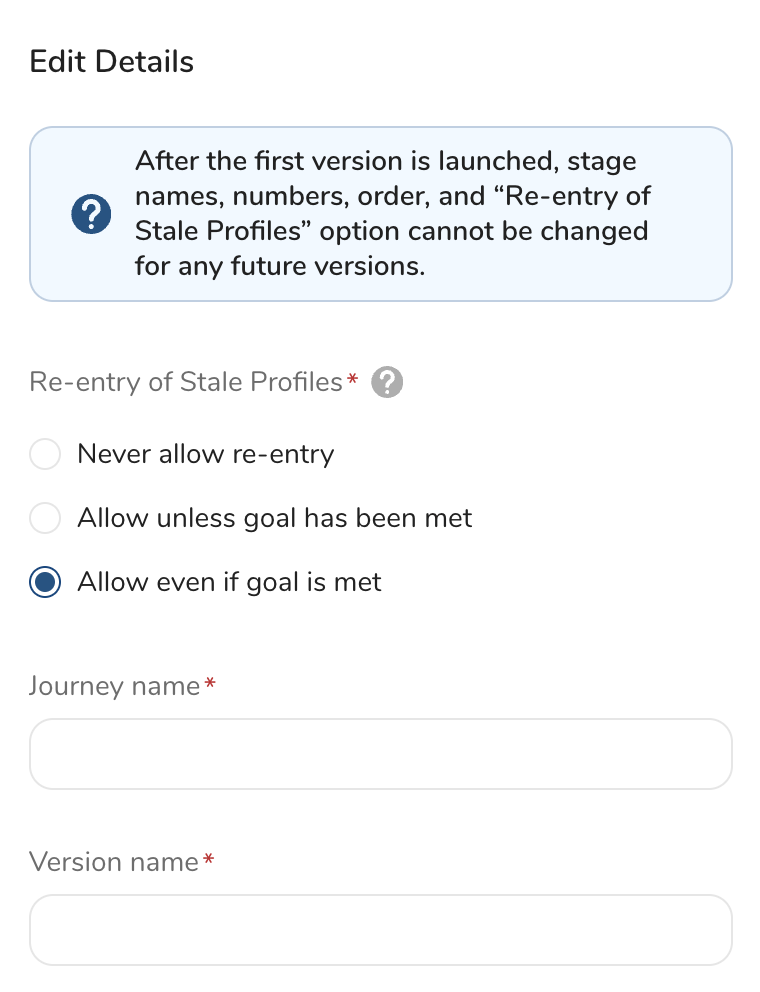760x992 pixels.
Task: Click the "Version name" field label
Action: click(x=113, y=862)
